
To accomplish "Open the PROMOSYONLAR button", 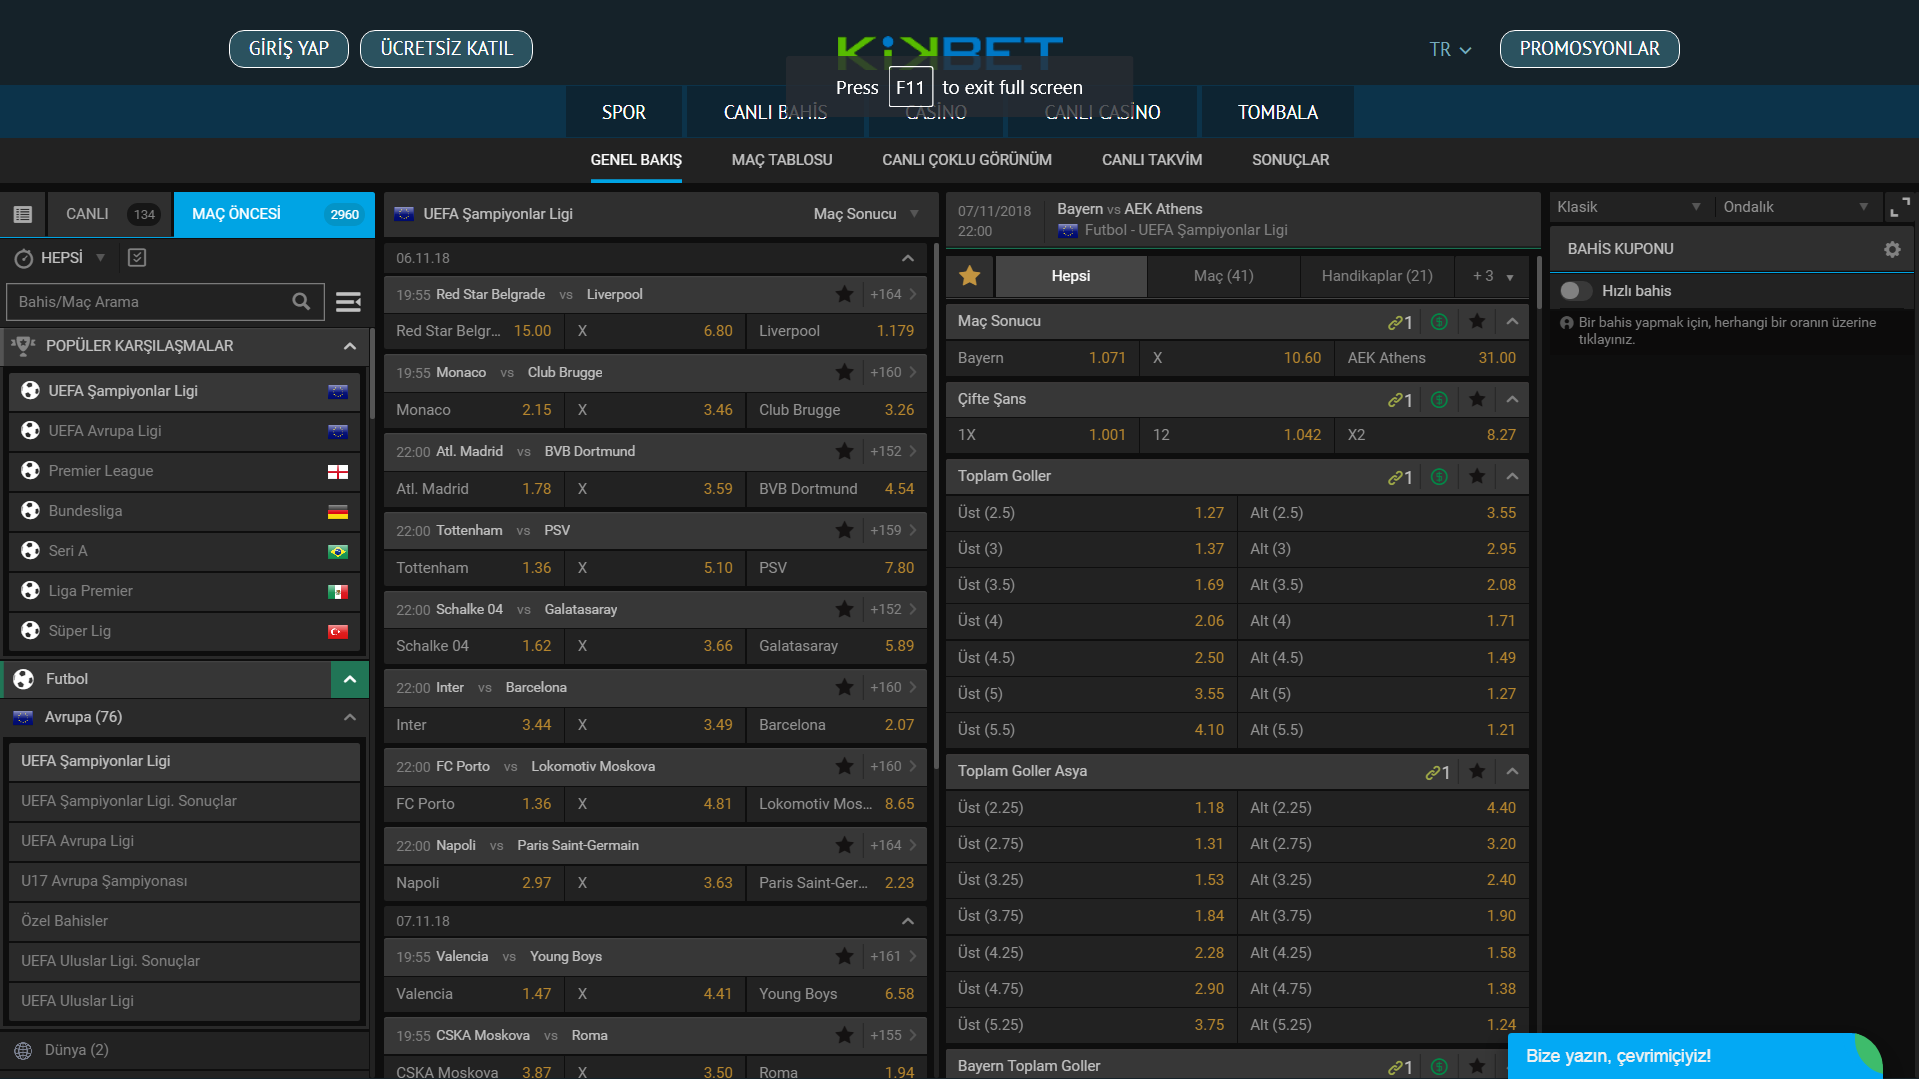I will 1589,49.
